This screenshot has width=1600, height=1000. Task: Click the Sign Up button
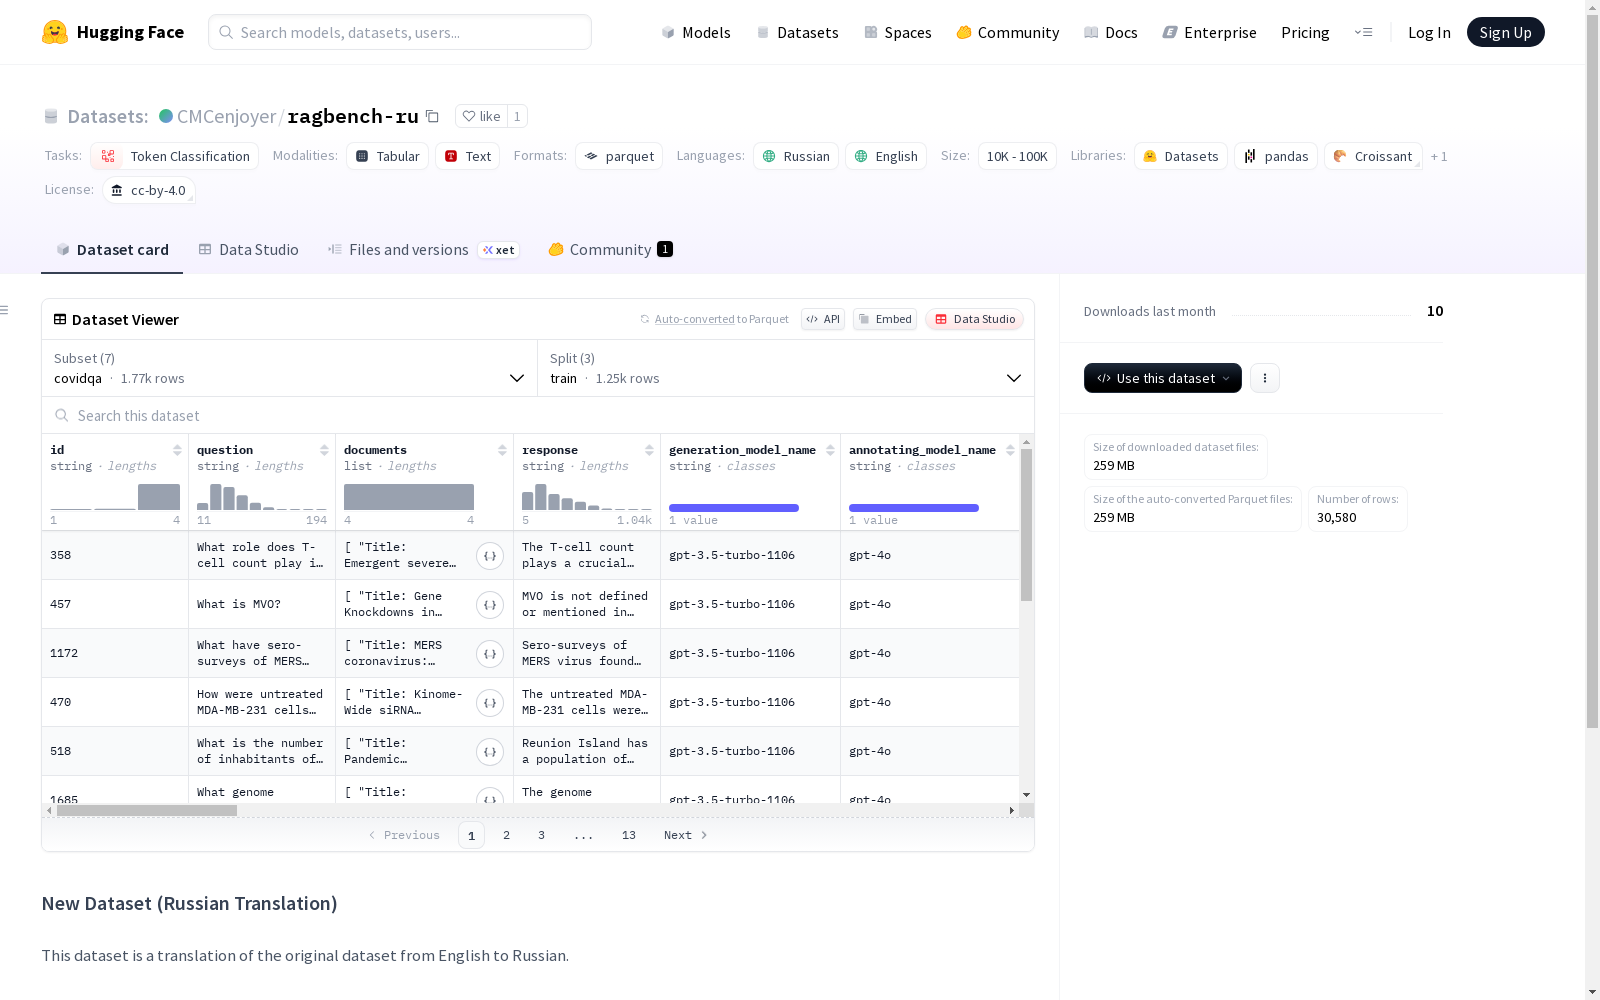[1506, 32]
